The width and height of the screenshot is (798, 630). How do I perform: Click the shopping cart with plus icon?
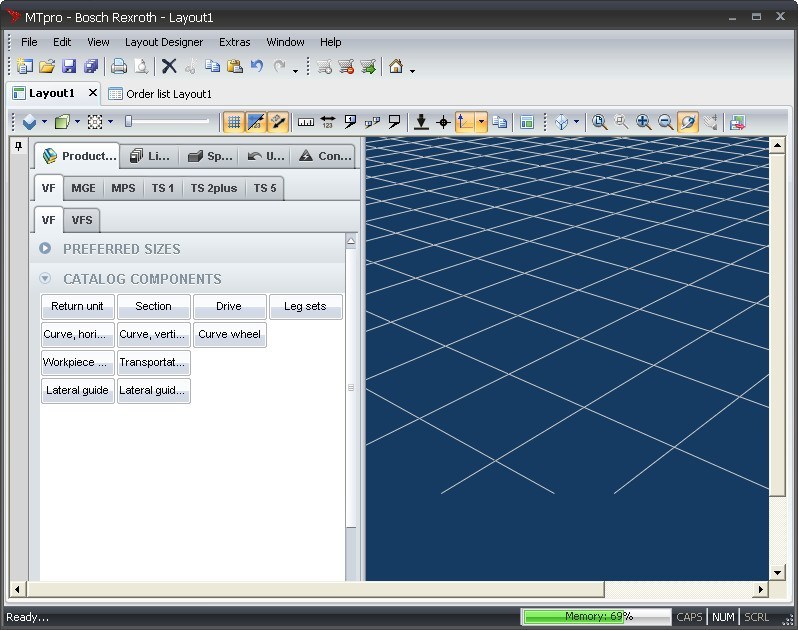tap(324, 67)
